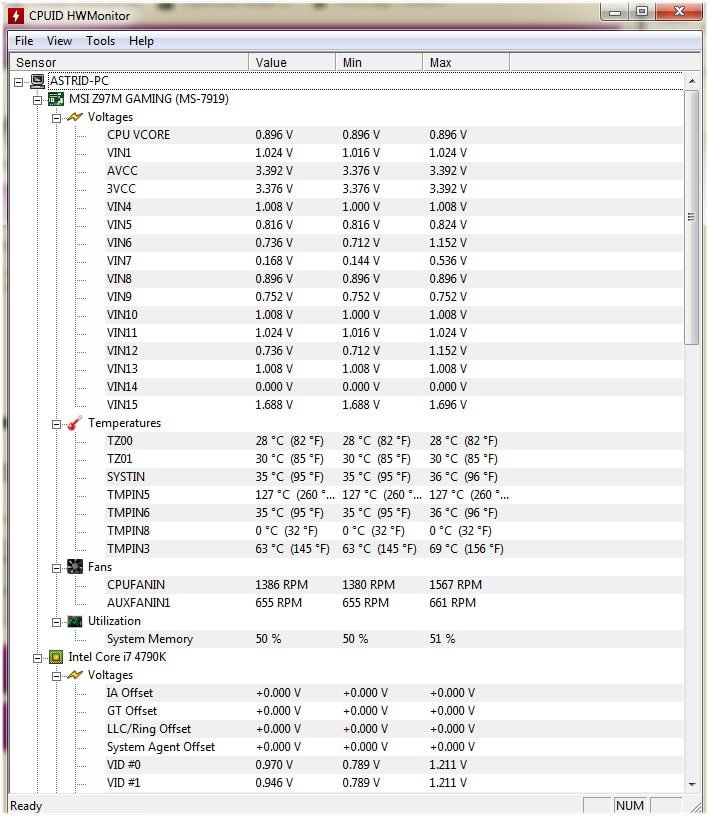Select the TMPIN5 temperature row
Viewport: 709px width, 816px height.
pos(128,495)
